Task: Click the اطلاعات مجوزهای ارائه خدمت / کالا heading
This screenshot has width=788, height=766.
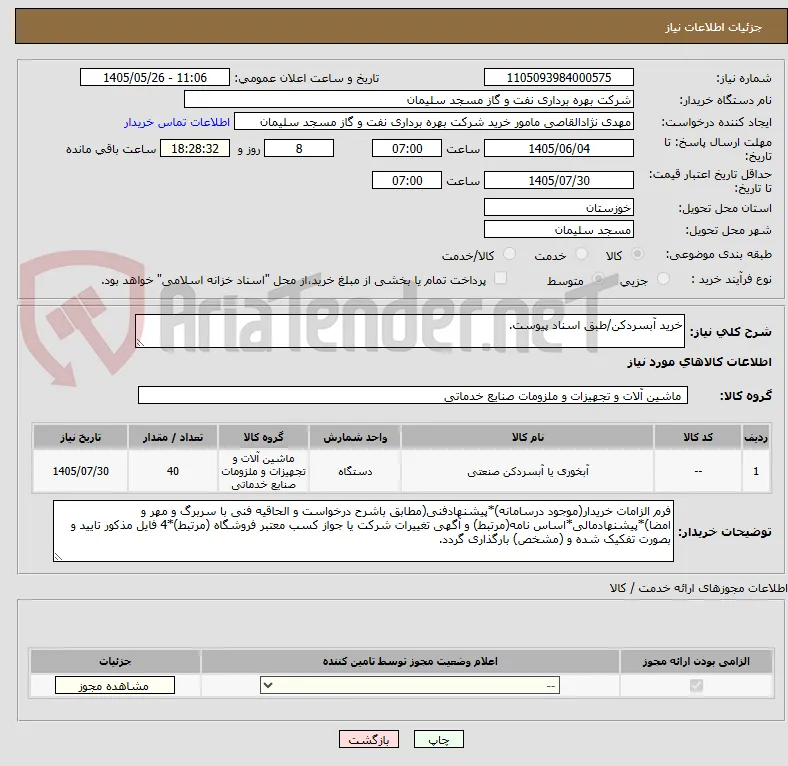Action: (x=698, y=588)
